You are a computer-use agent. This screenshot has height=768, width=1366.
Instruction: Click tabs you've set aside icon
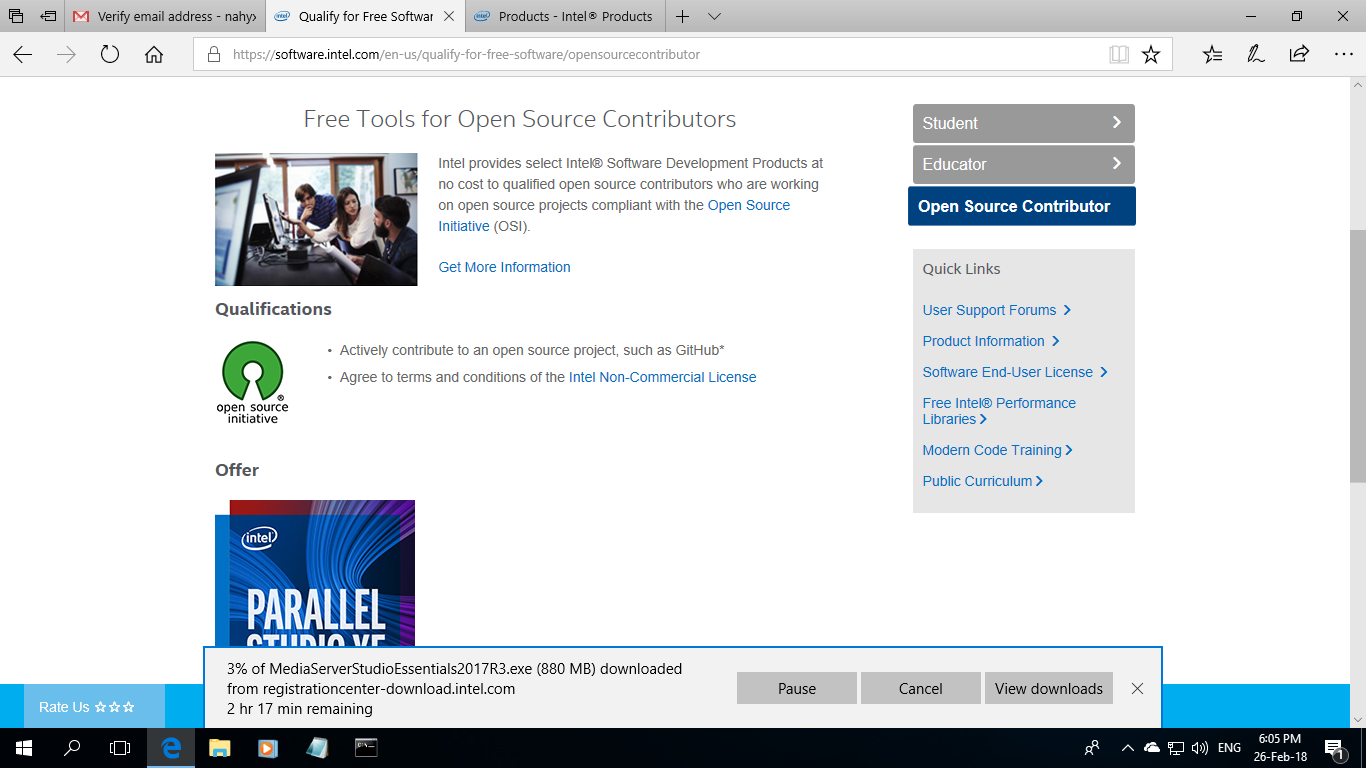[16, 17]
